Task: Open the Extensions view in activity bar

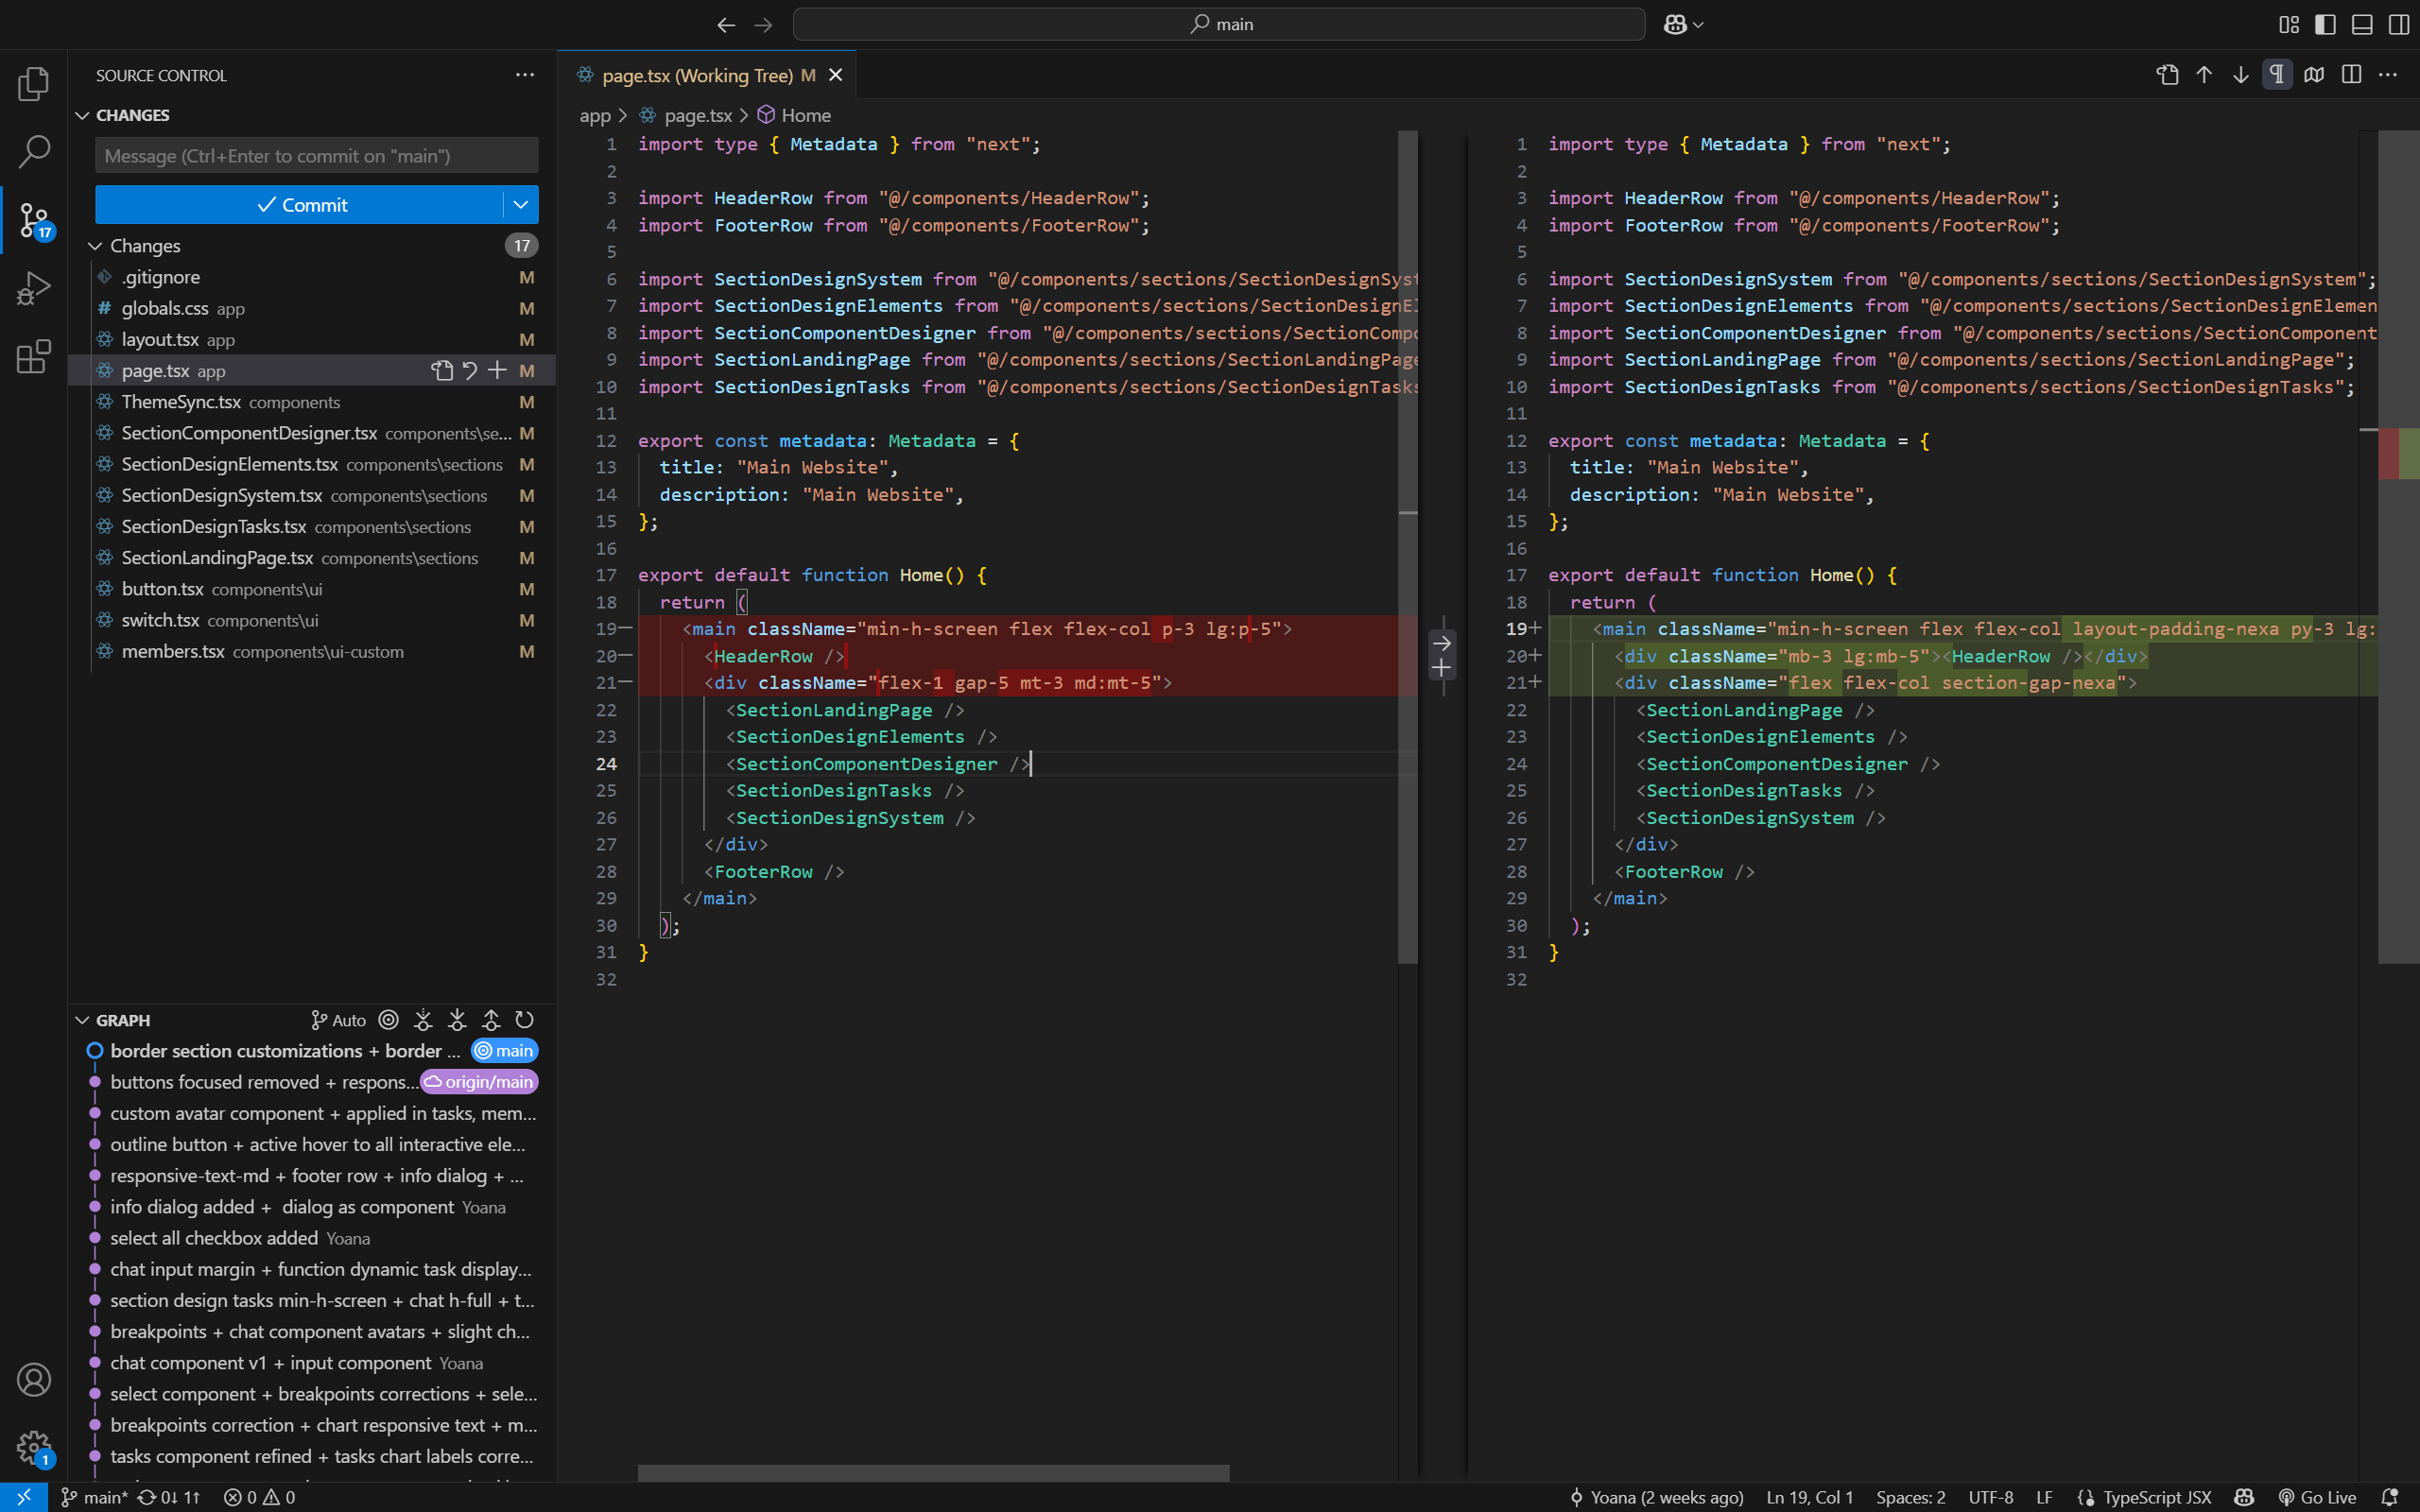Action: [x=33, y=356]
